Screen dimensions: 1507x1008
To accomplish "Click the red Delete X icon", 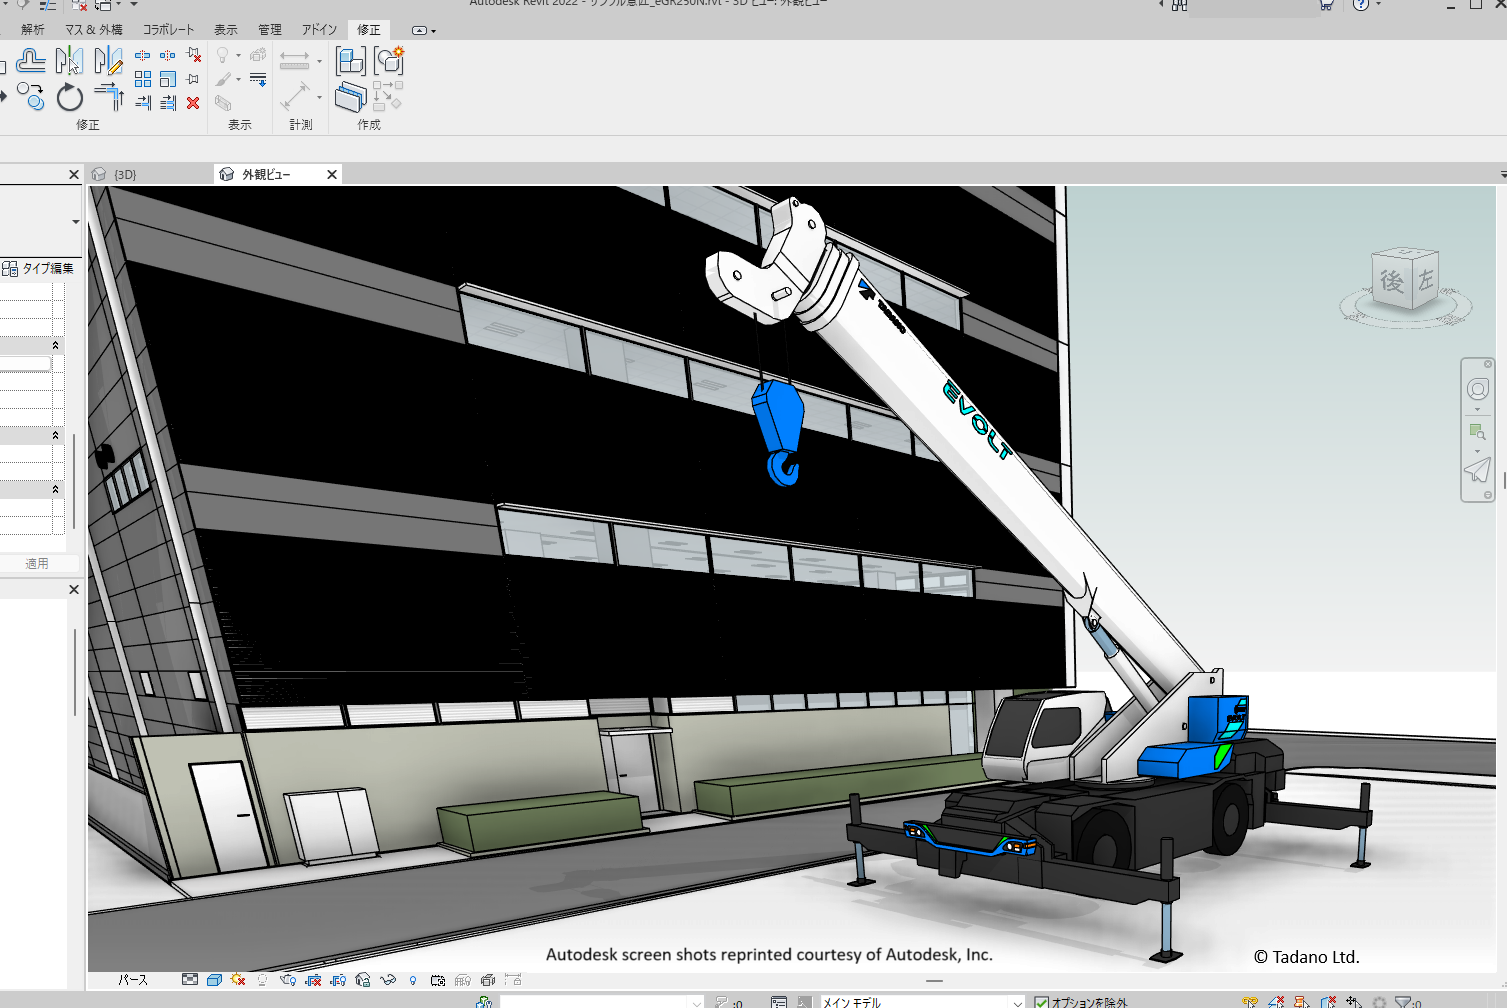I will pyautogui.click(x=193, y=103).
